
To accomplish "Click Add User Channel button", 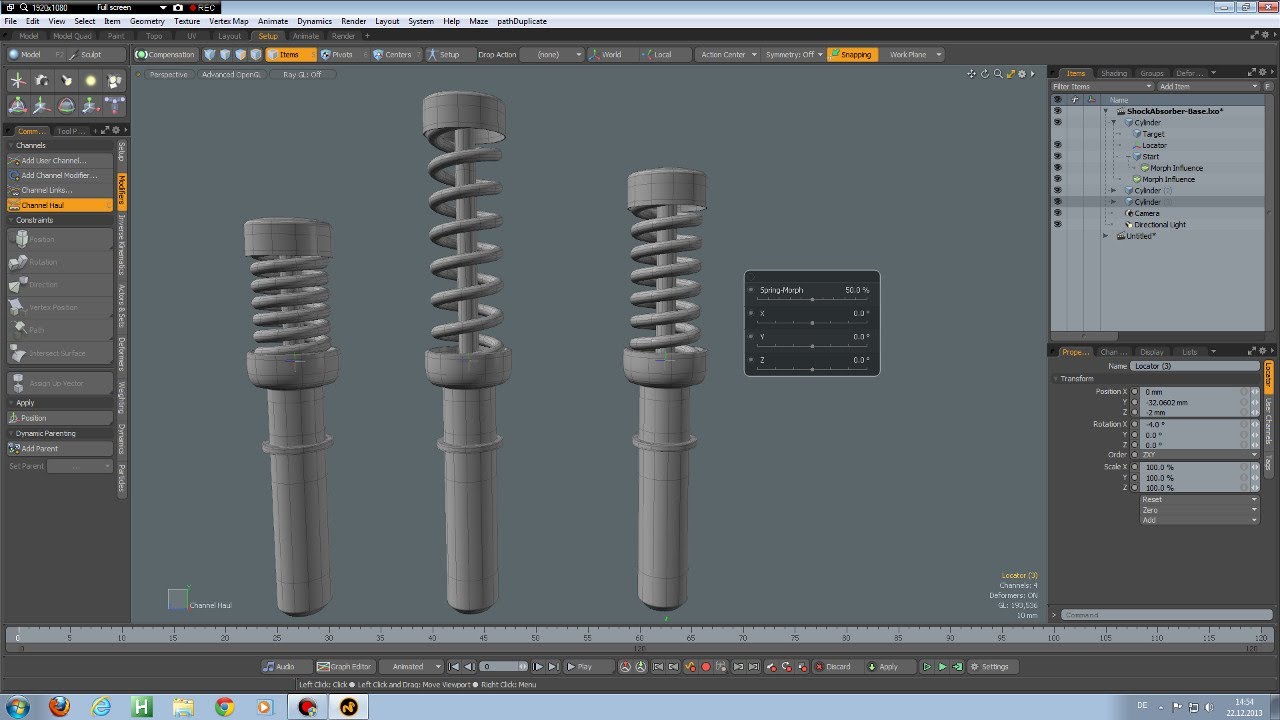I will pos(60,160).
